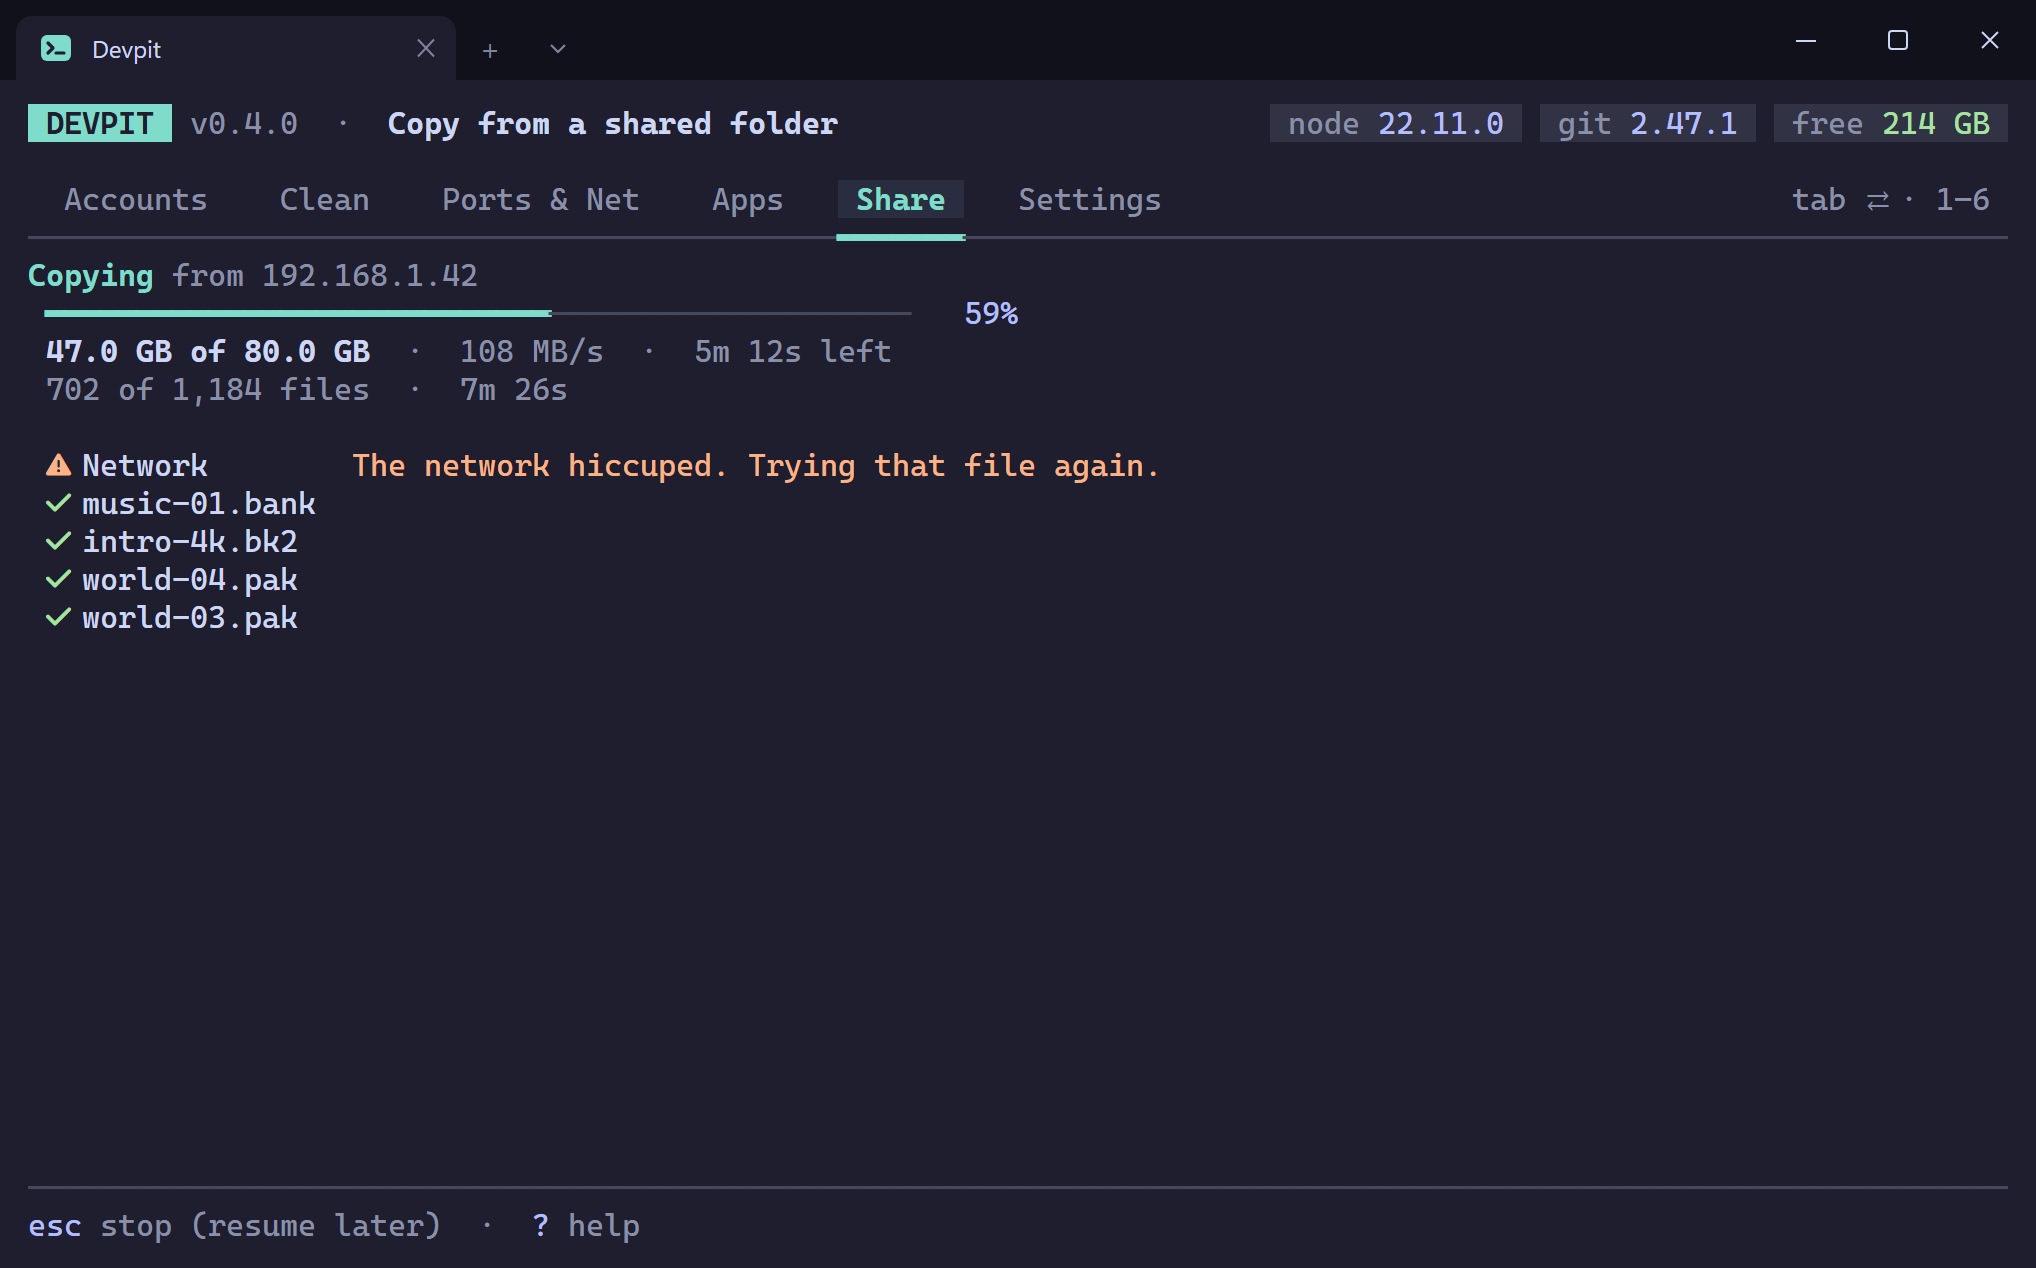This screenshot has height=1268, width=2036.
Task: Click the Network warning label
Action: click(x=145, y=465)
